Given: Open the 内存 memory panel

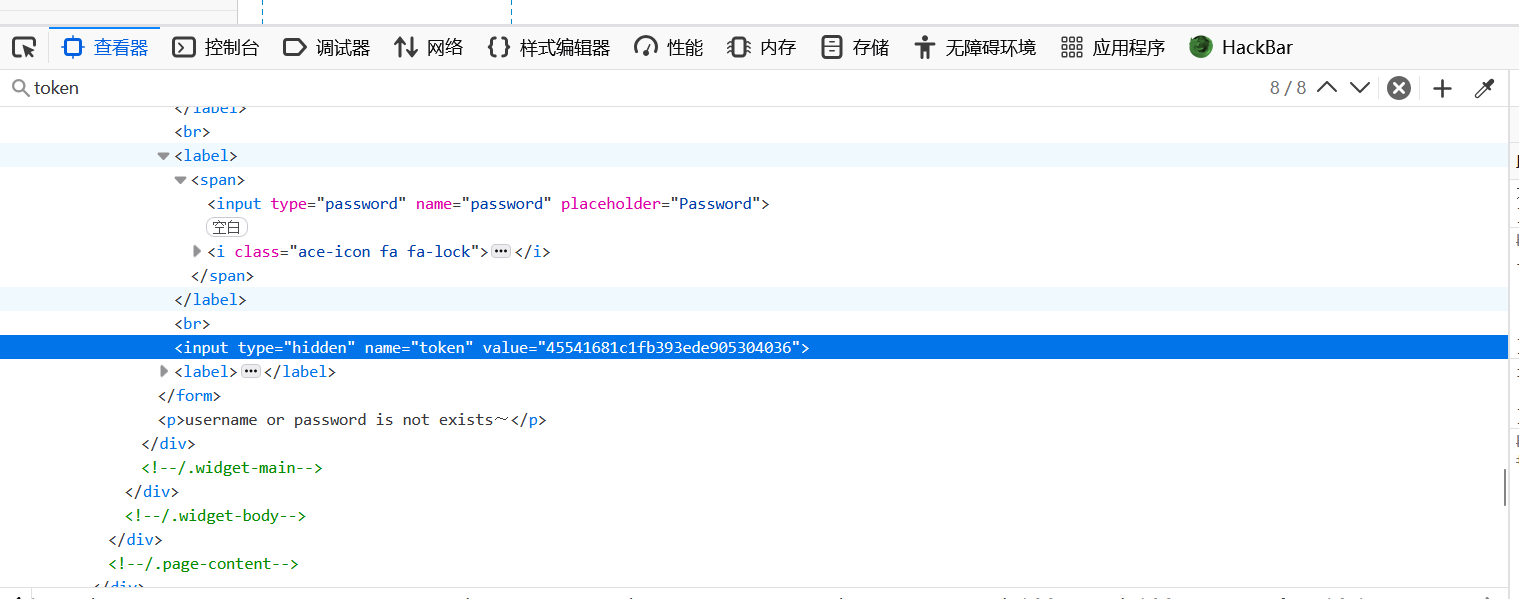Looking at the screenshot, I should [x=762, y=47].
